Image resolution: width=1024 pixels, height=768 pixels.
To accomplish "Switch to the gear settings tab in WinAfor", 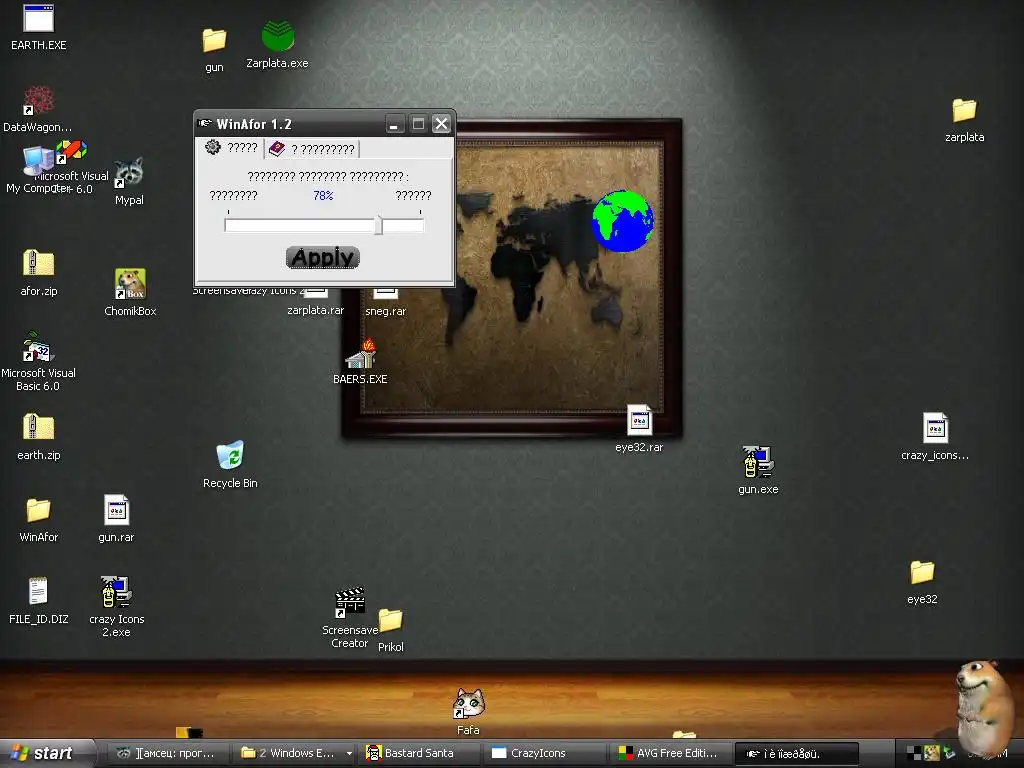I will coord(231,148).
